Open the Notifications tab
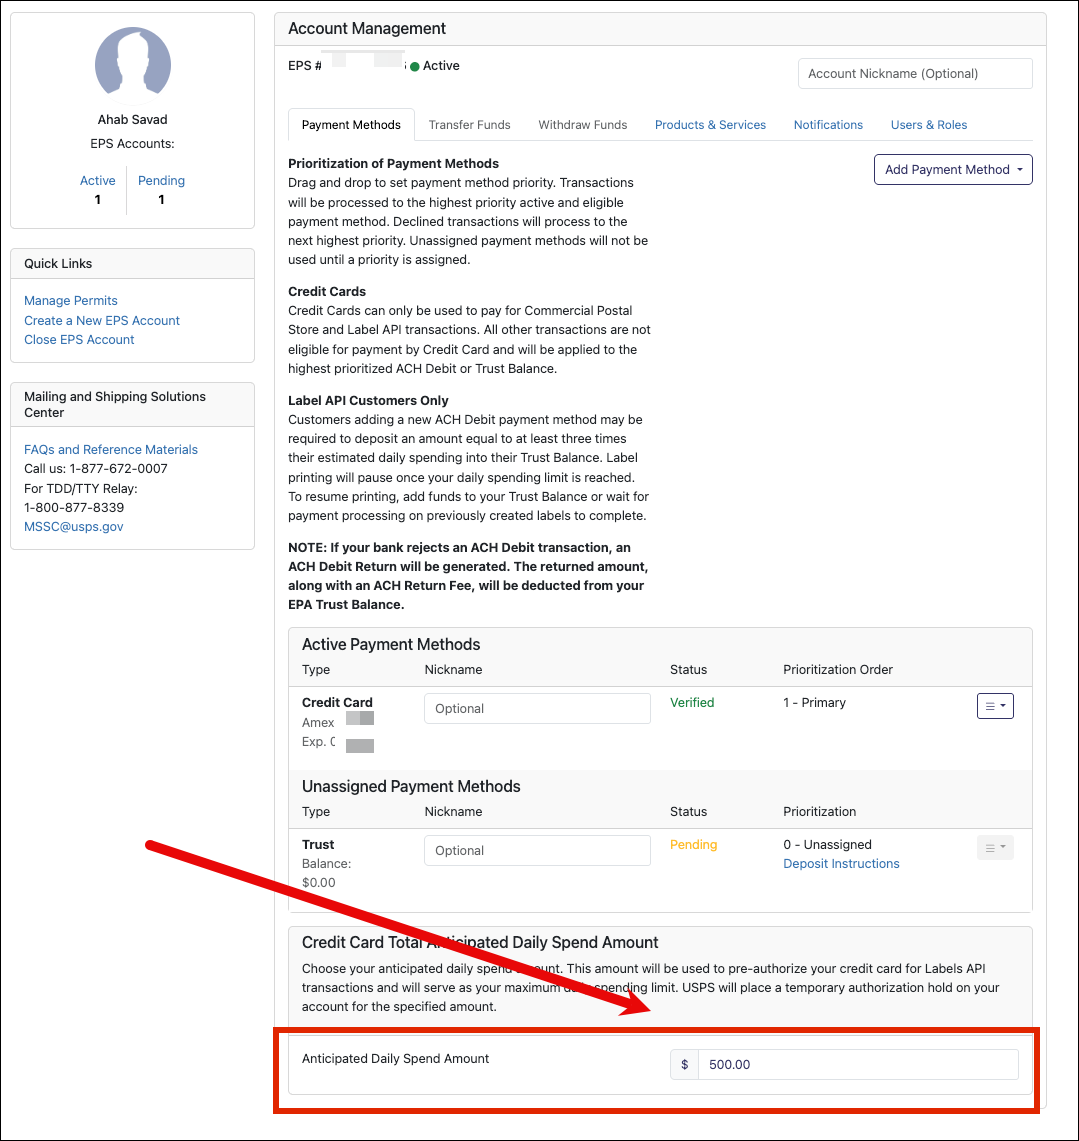This screenshot has height=1141, width=1079. [828, 125]
